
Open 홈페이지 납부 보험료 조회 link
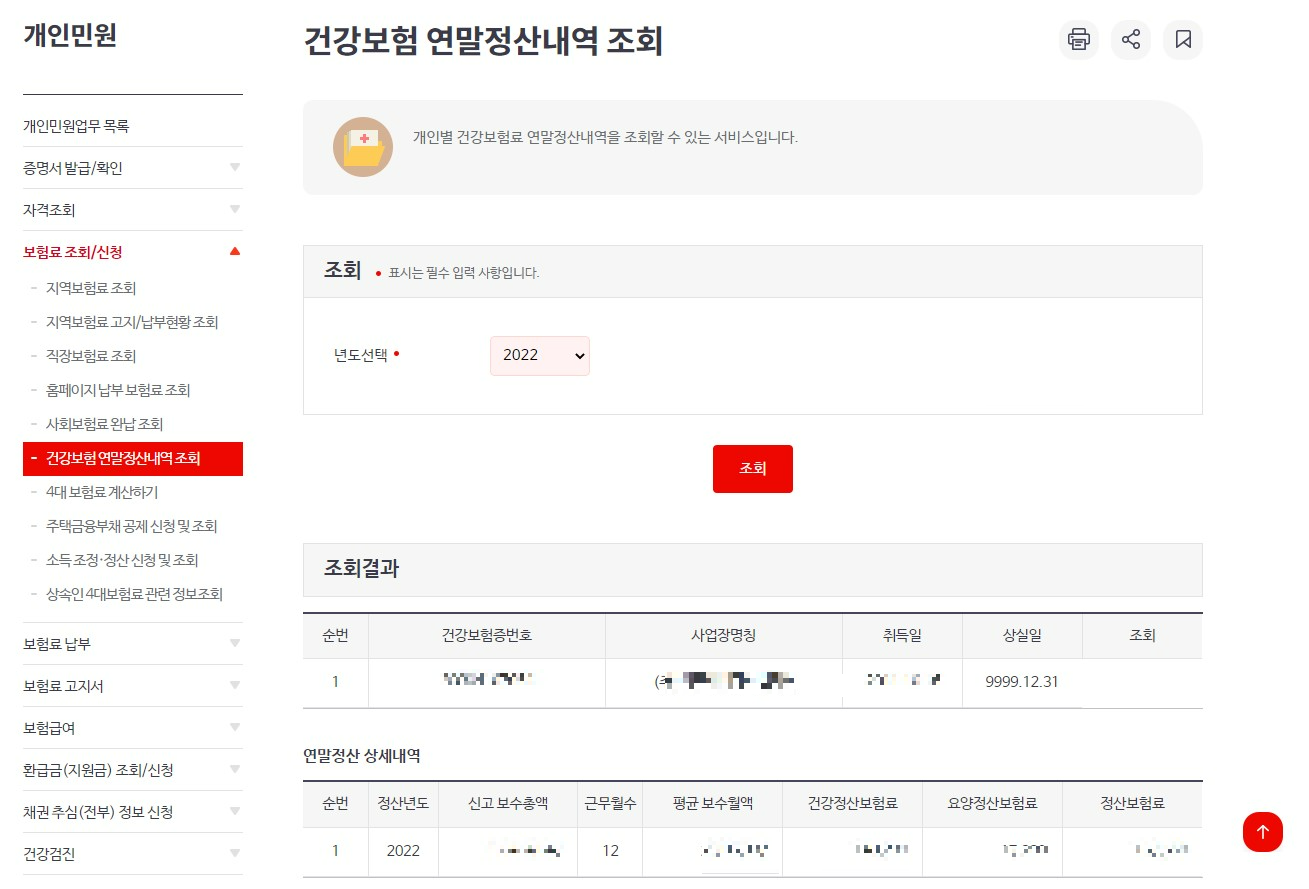coord(118,390)
